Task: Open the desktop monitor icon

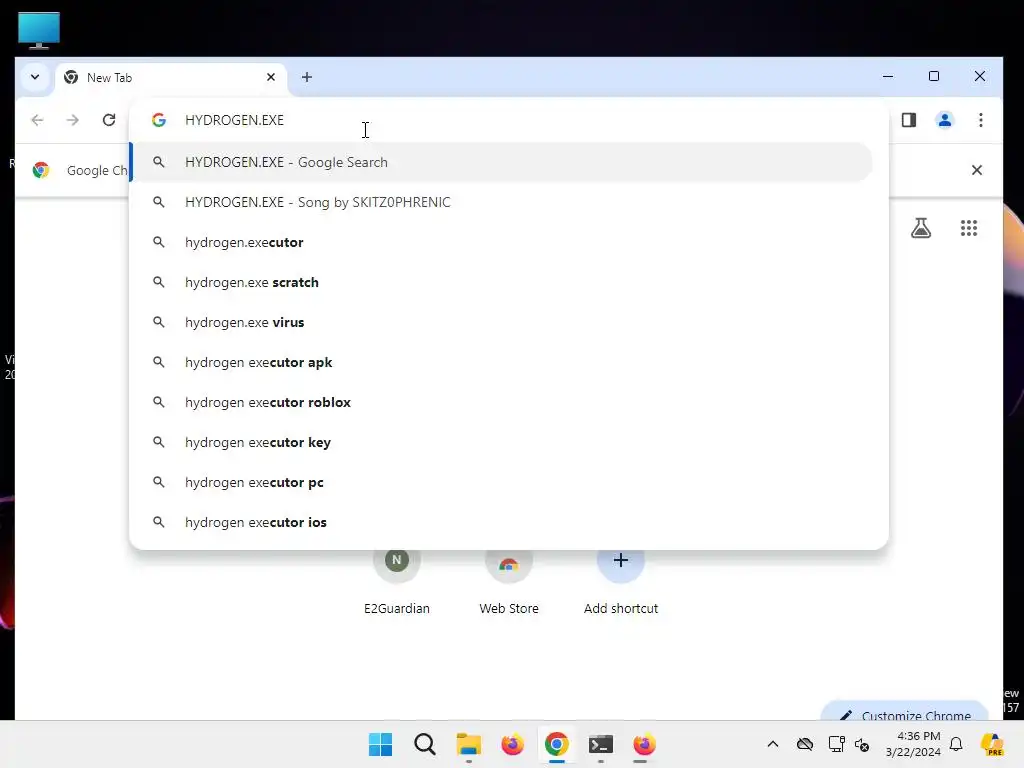Action: pyautogui.click(x=39, y=30)
